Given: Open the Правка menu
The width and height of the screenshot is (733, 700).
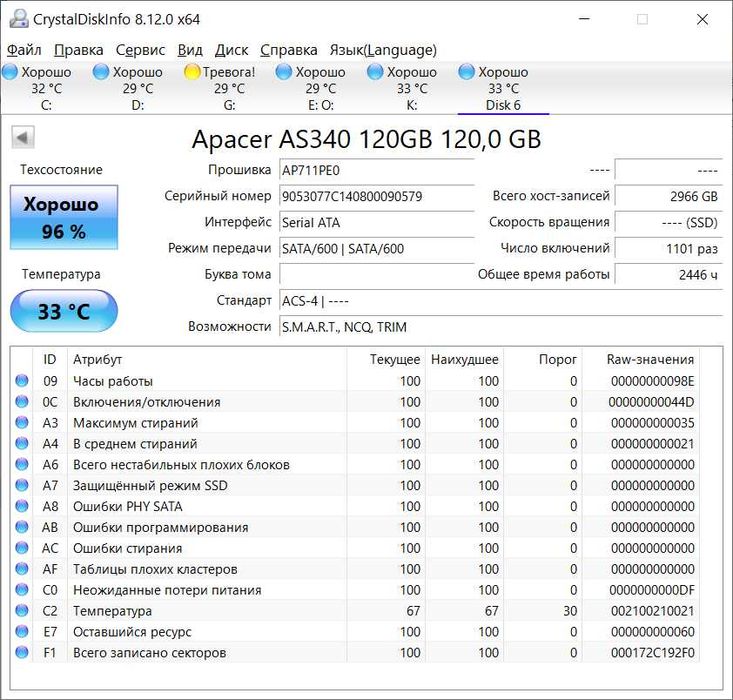Looking at the screenshot, I should tap(79, 50).
